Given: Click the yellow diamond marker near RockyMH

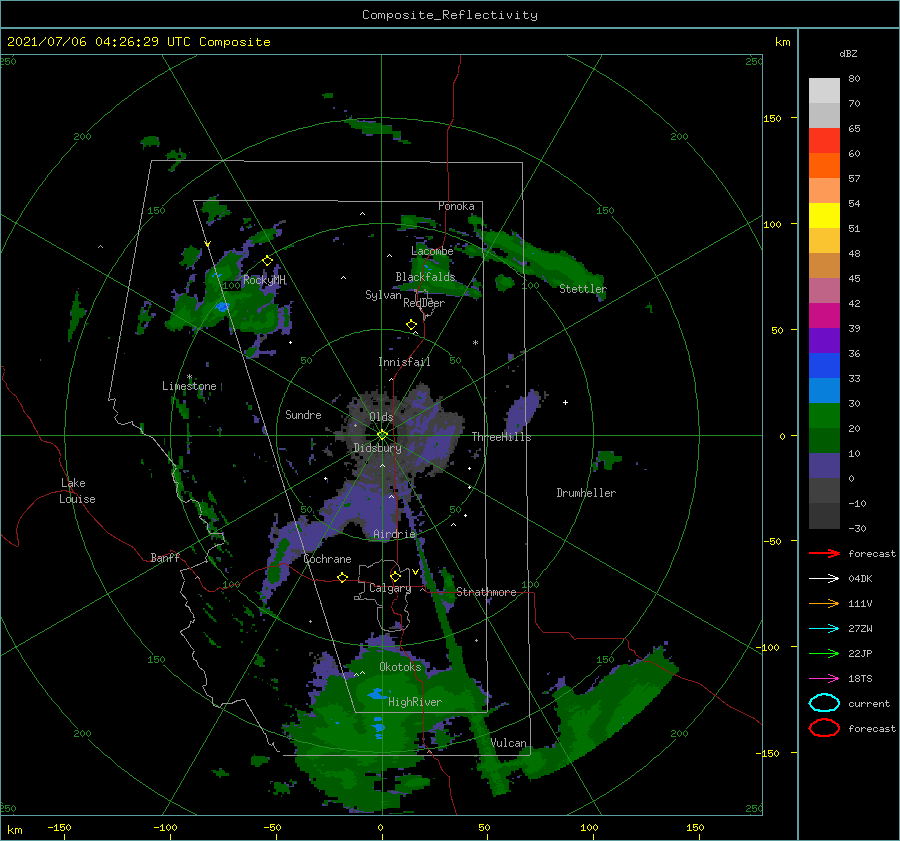Looking at the screenshot, I should click(267, 261).
